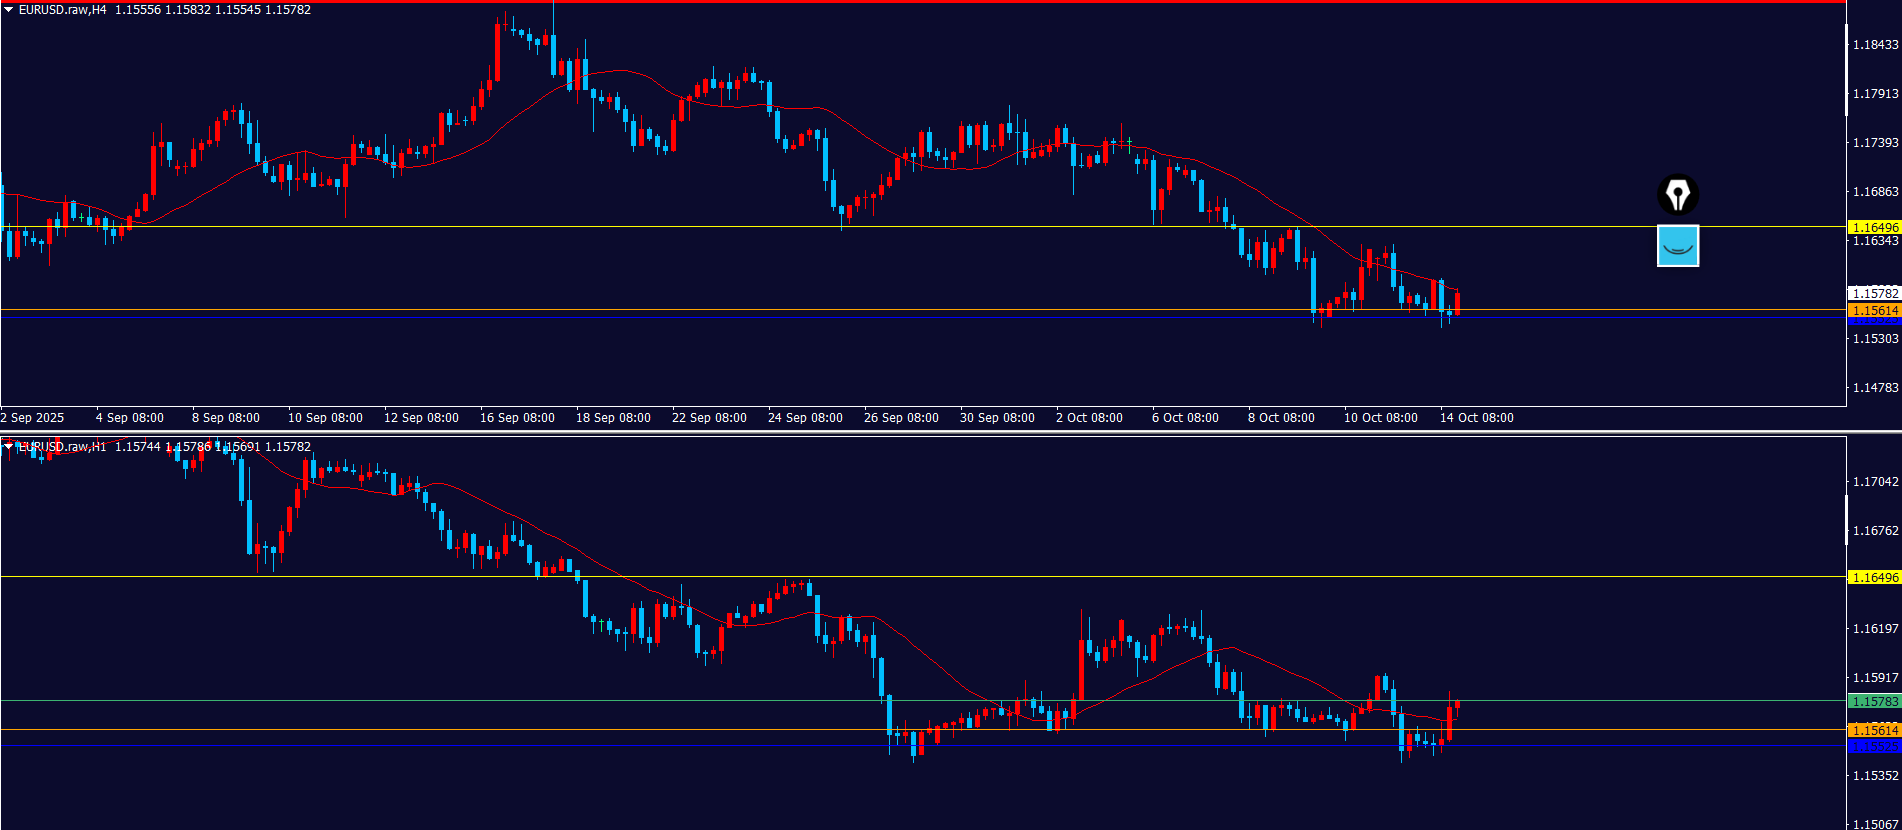This screenshot has width=1902, height=830.
Task: Select the 2 Sep 2025 date label
Action: point(33,418)
